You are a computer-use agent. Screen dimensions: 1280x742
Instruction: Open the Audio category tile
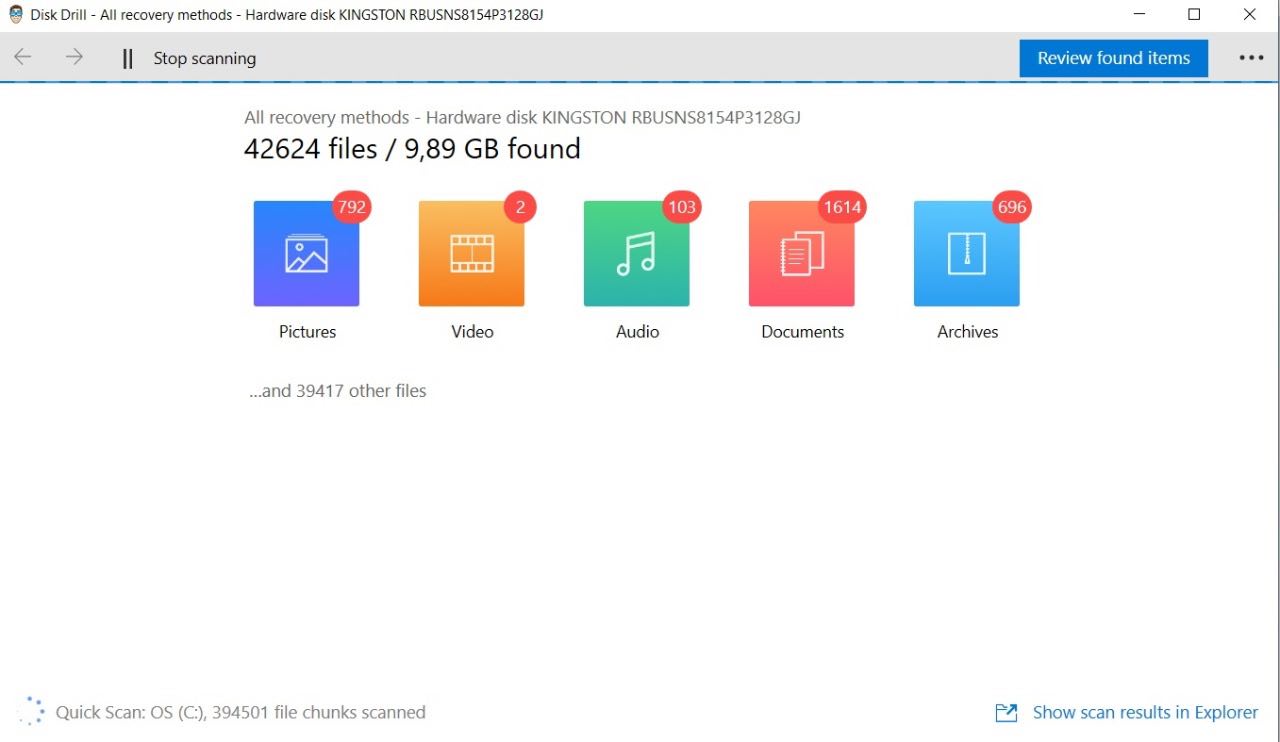coord(636,254)
